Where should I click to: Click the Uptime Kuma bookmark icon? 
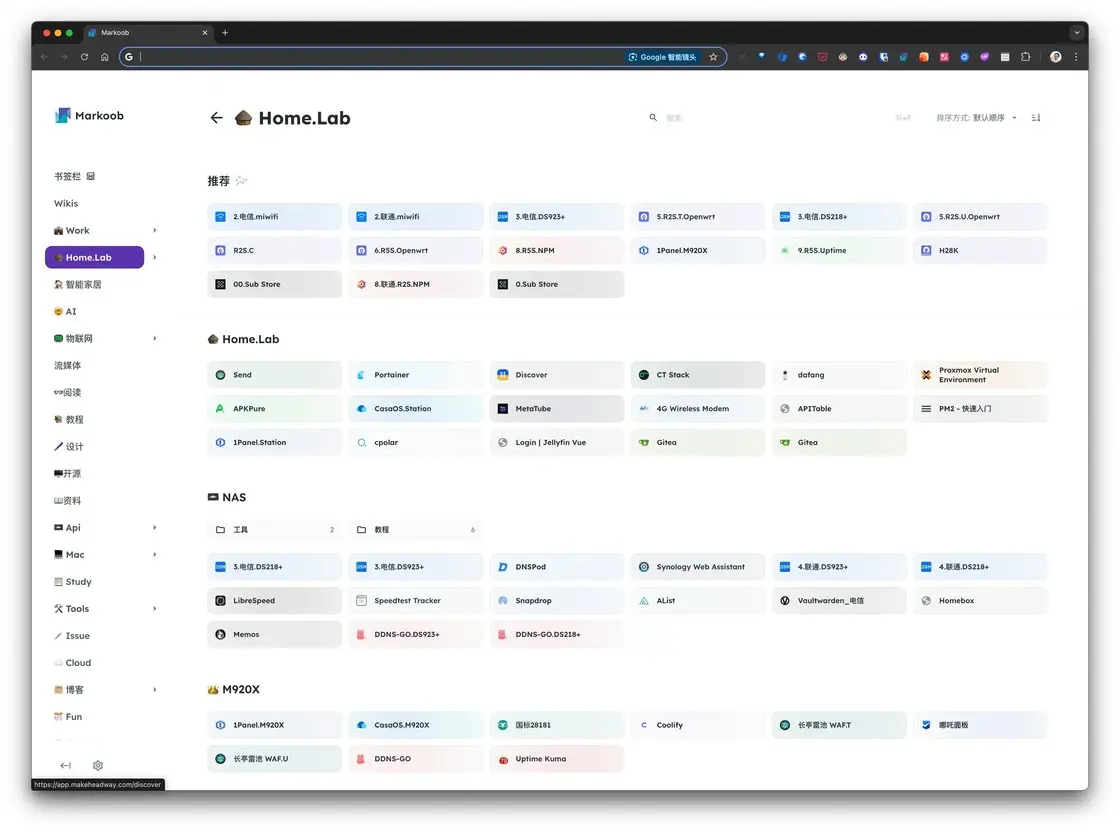click(x=503, y=759)
